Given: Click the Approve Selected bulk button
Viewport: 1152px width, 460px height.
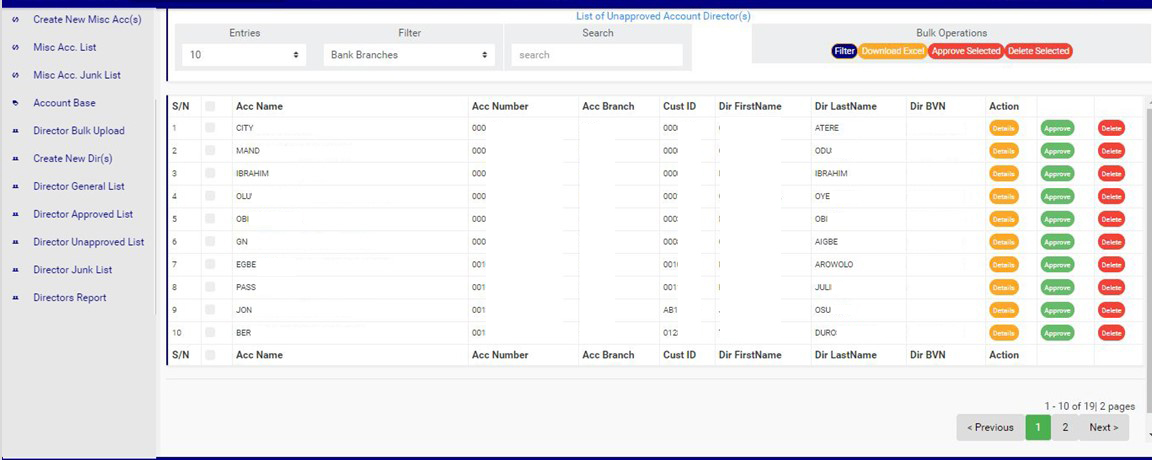Looking at the screenshot, I should (x=965, y=51).
